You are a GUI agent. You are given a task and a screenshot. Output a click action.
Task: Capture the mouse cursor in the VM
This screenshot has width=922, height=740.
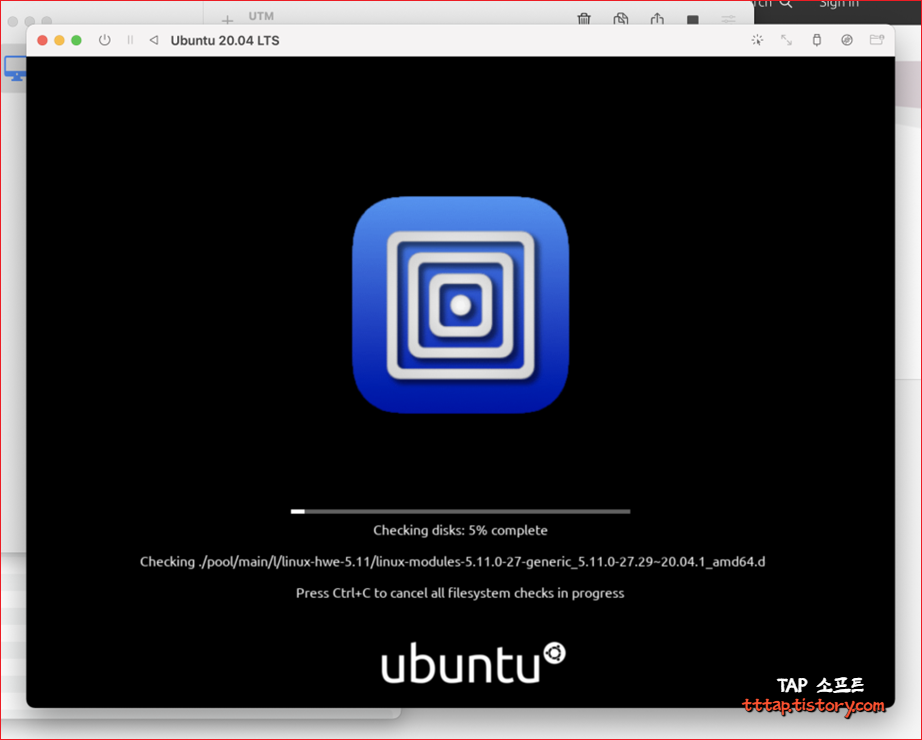point(757,40)
